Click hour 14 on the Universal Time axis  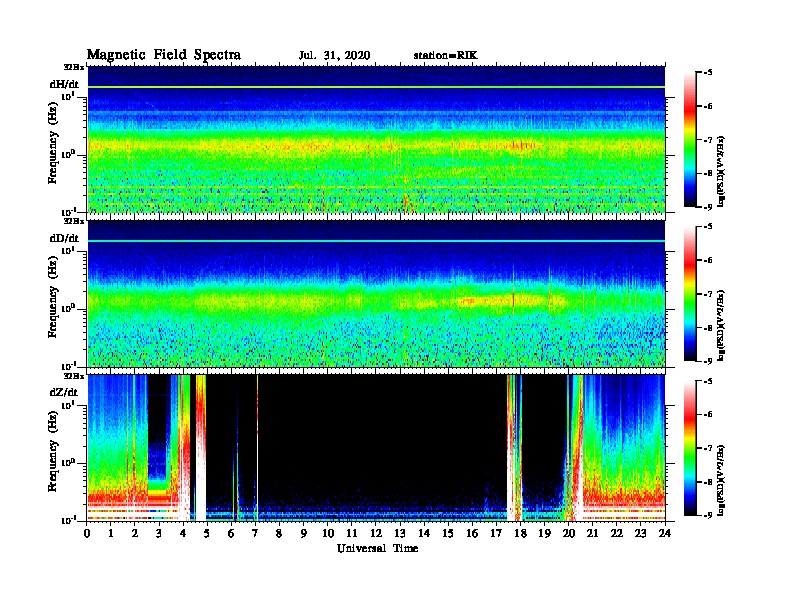(424, 533)
